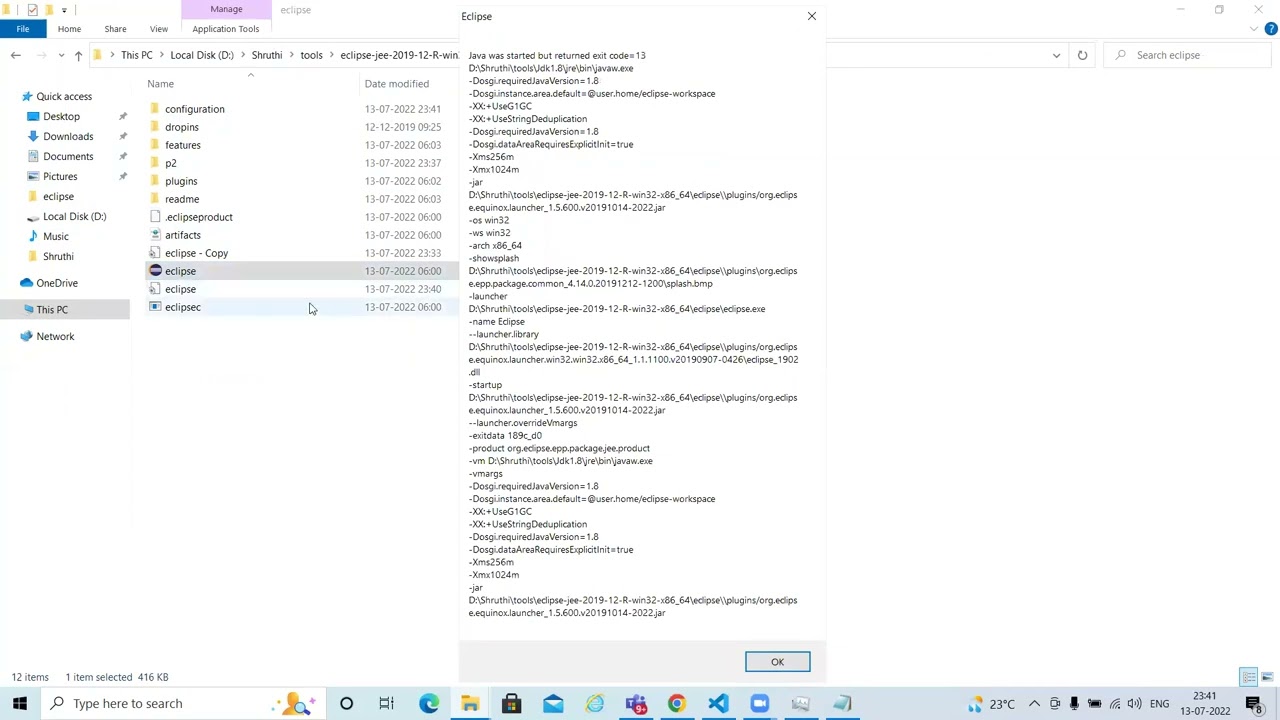The width and height of the screenshot is (1280, 720).
Task: Select the p2 folder
Action: click(171, 163)
